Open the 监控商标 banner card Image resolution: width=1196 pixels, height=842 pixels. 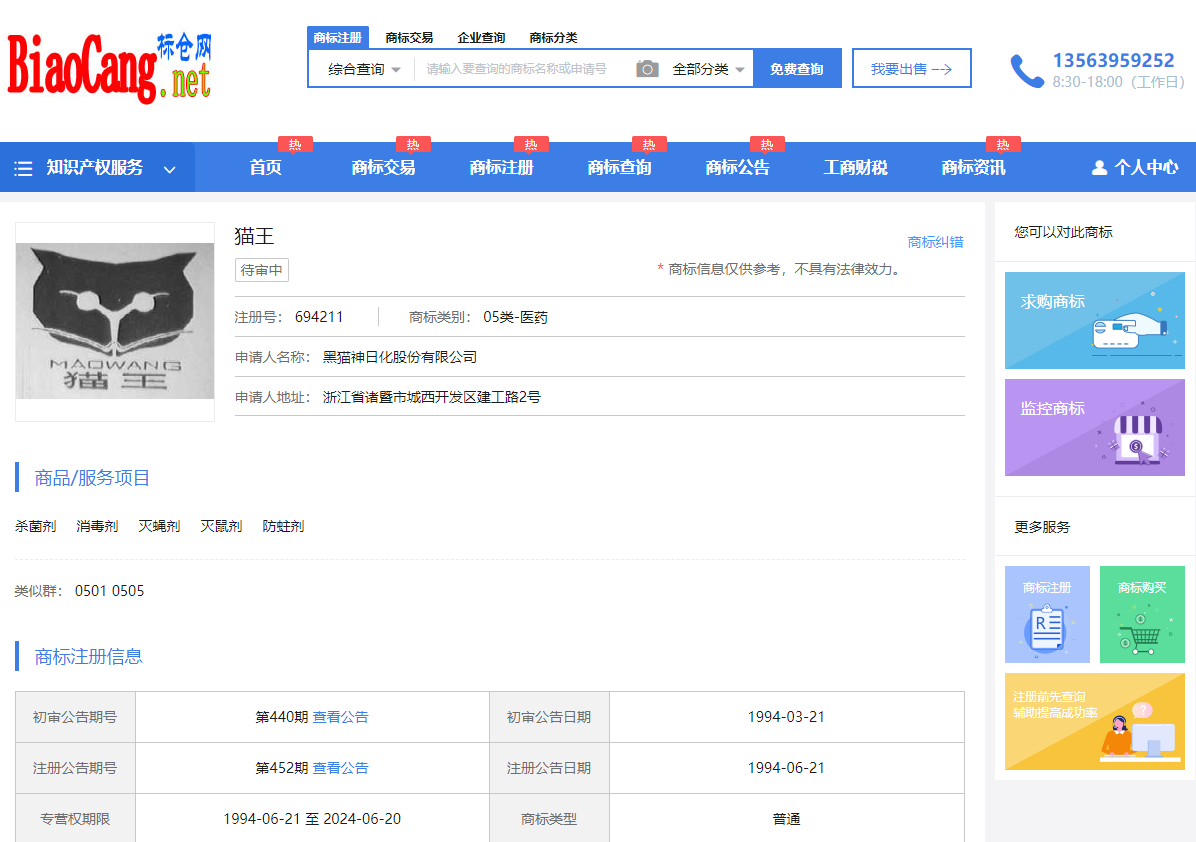pyautogui.click(x=1095, y=427)
